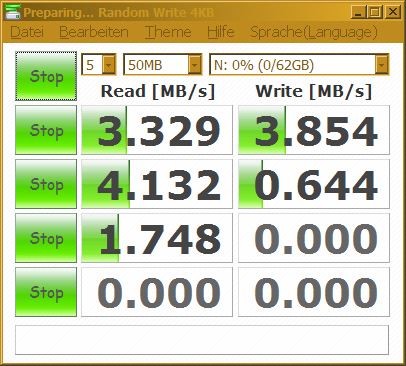This screenshot has height=366, width=406.
Task: Stop the third row test showing 1.748
Action: tap(46, 238)
